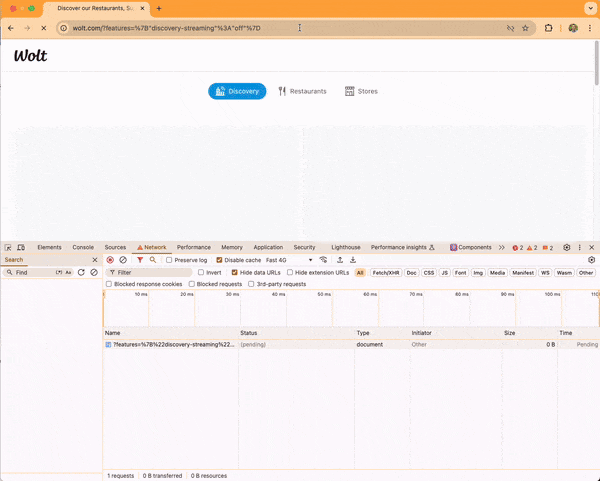Click the browser back arrow

[x=11, y=28]
